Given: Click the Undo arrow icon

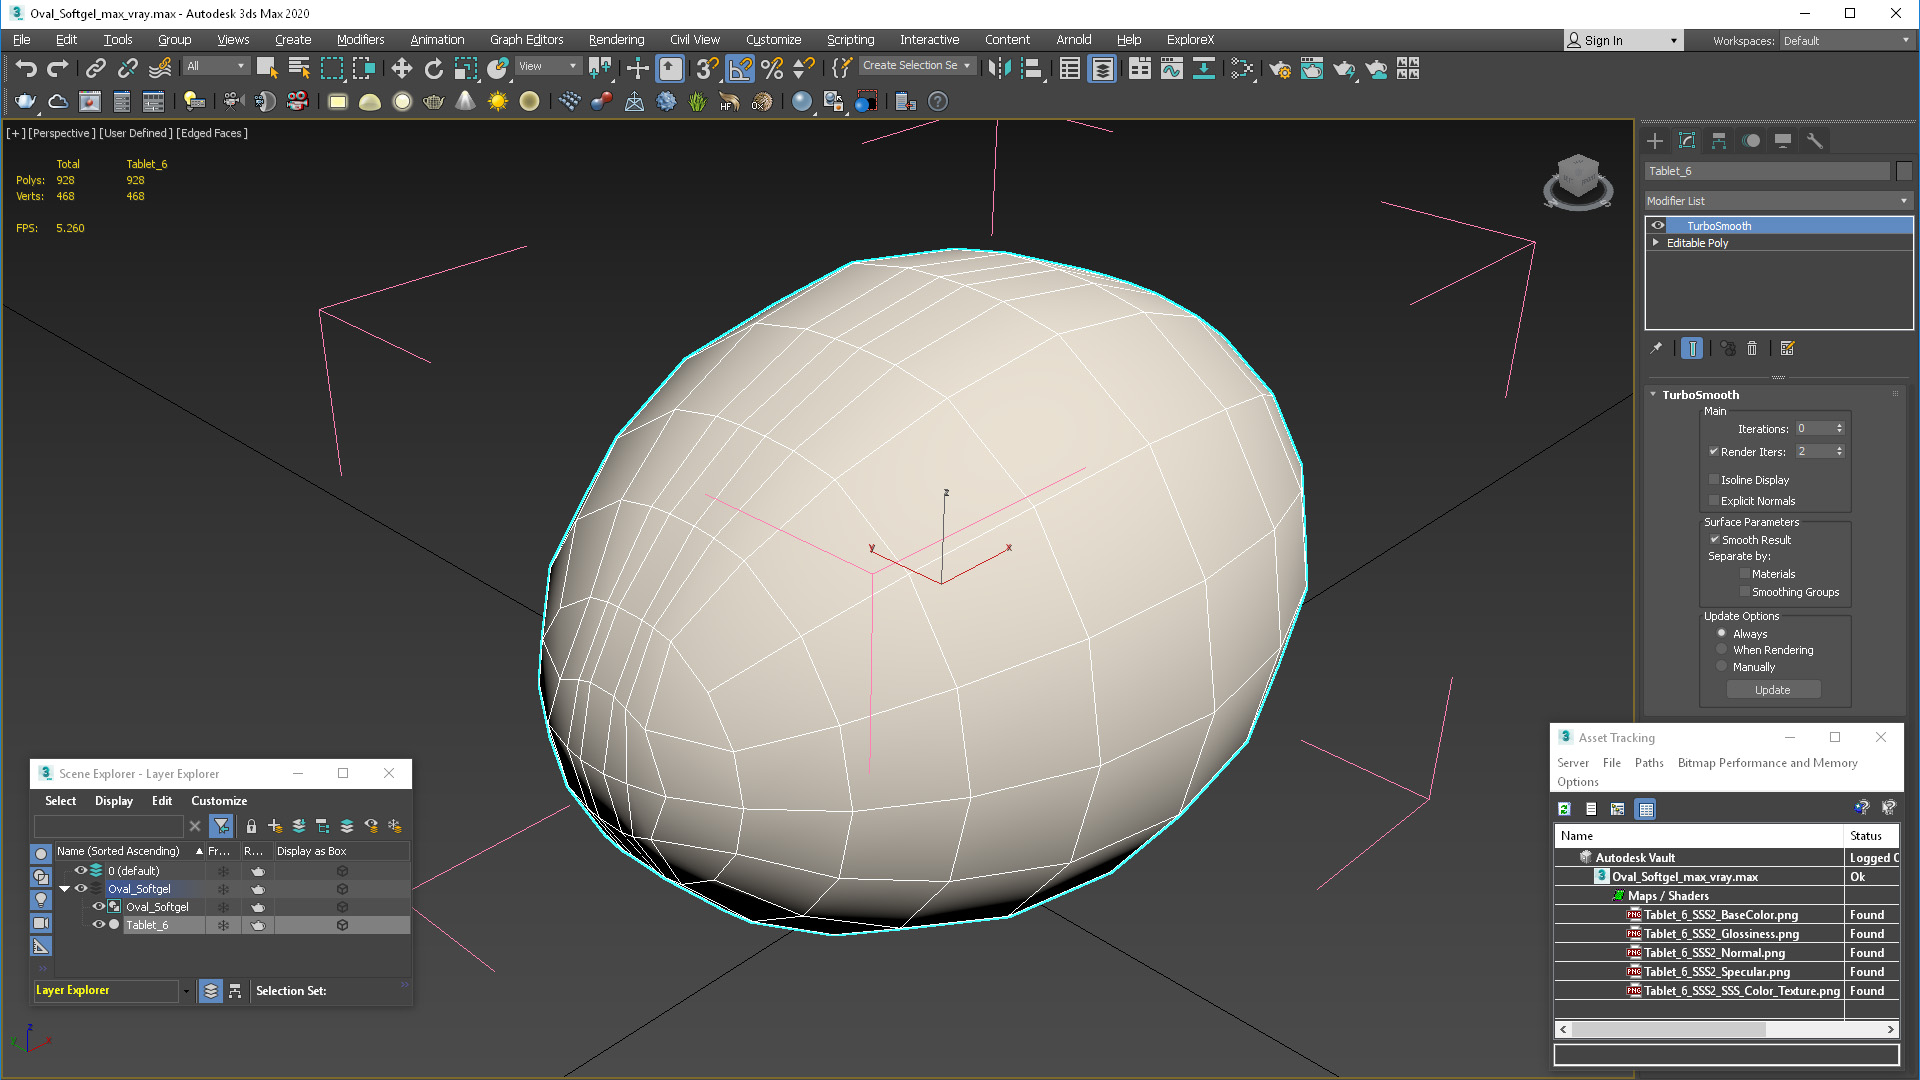Looking at the screenshot, I should point(26,68).
